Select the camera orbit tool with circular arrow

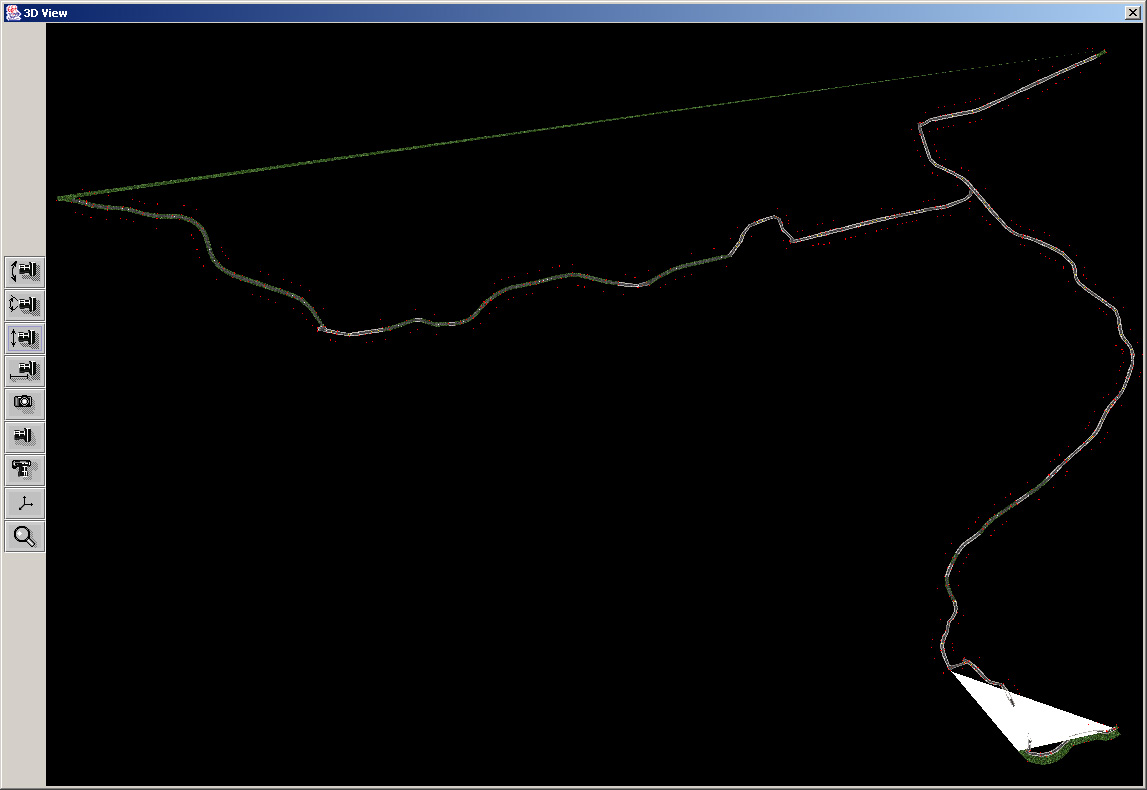pyautogui.click(x=25, y=305)
